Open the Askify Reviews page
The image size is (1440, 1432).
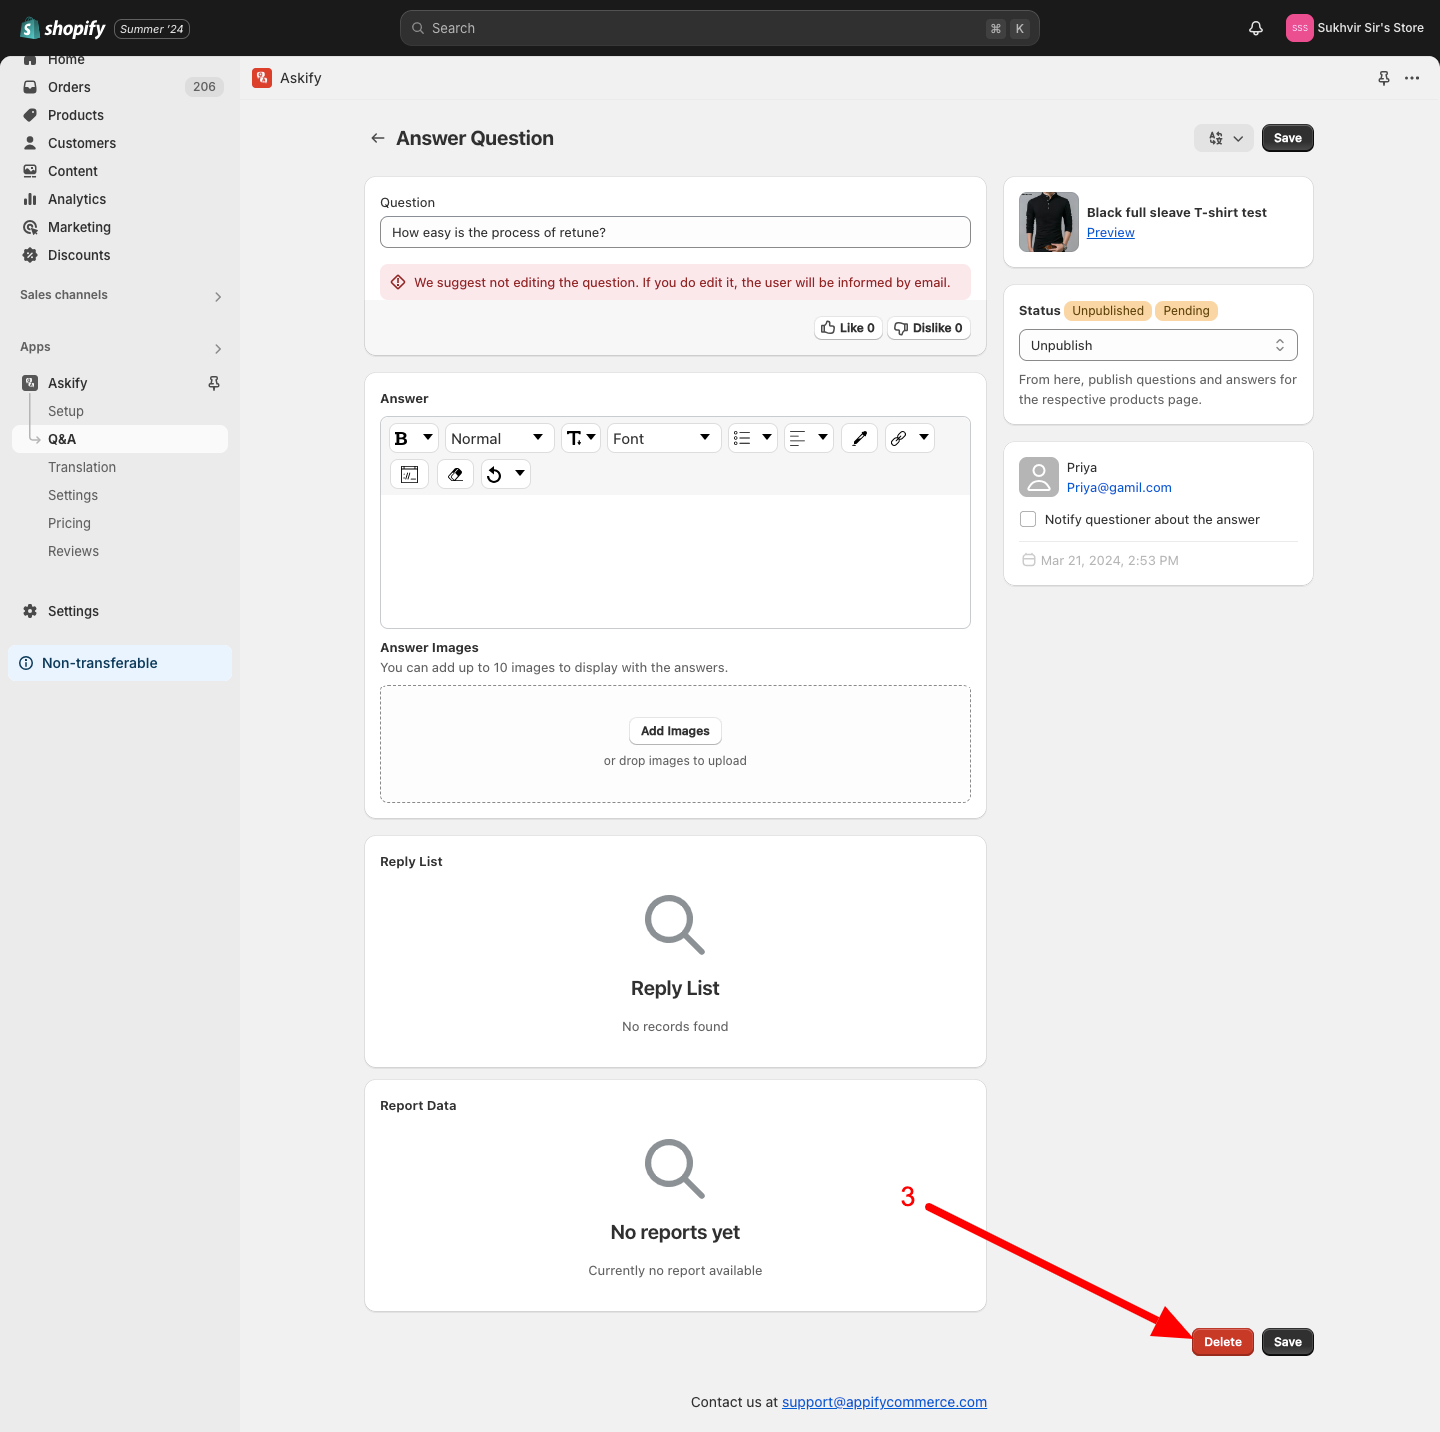73,551
